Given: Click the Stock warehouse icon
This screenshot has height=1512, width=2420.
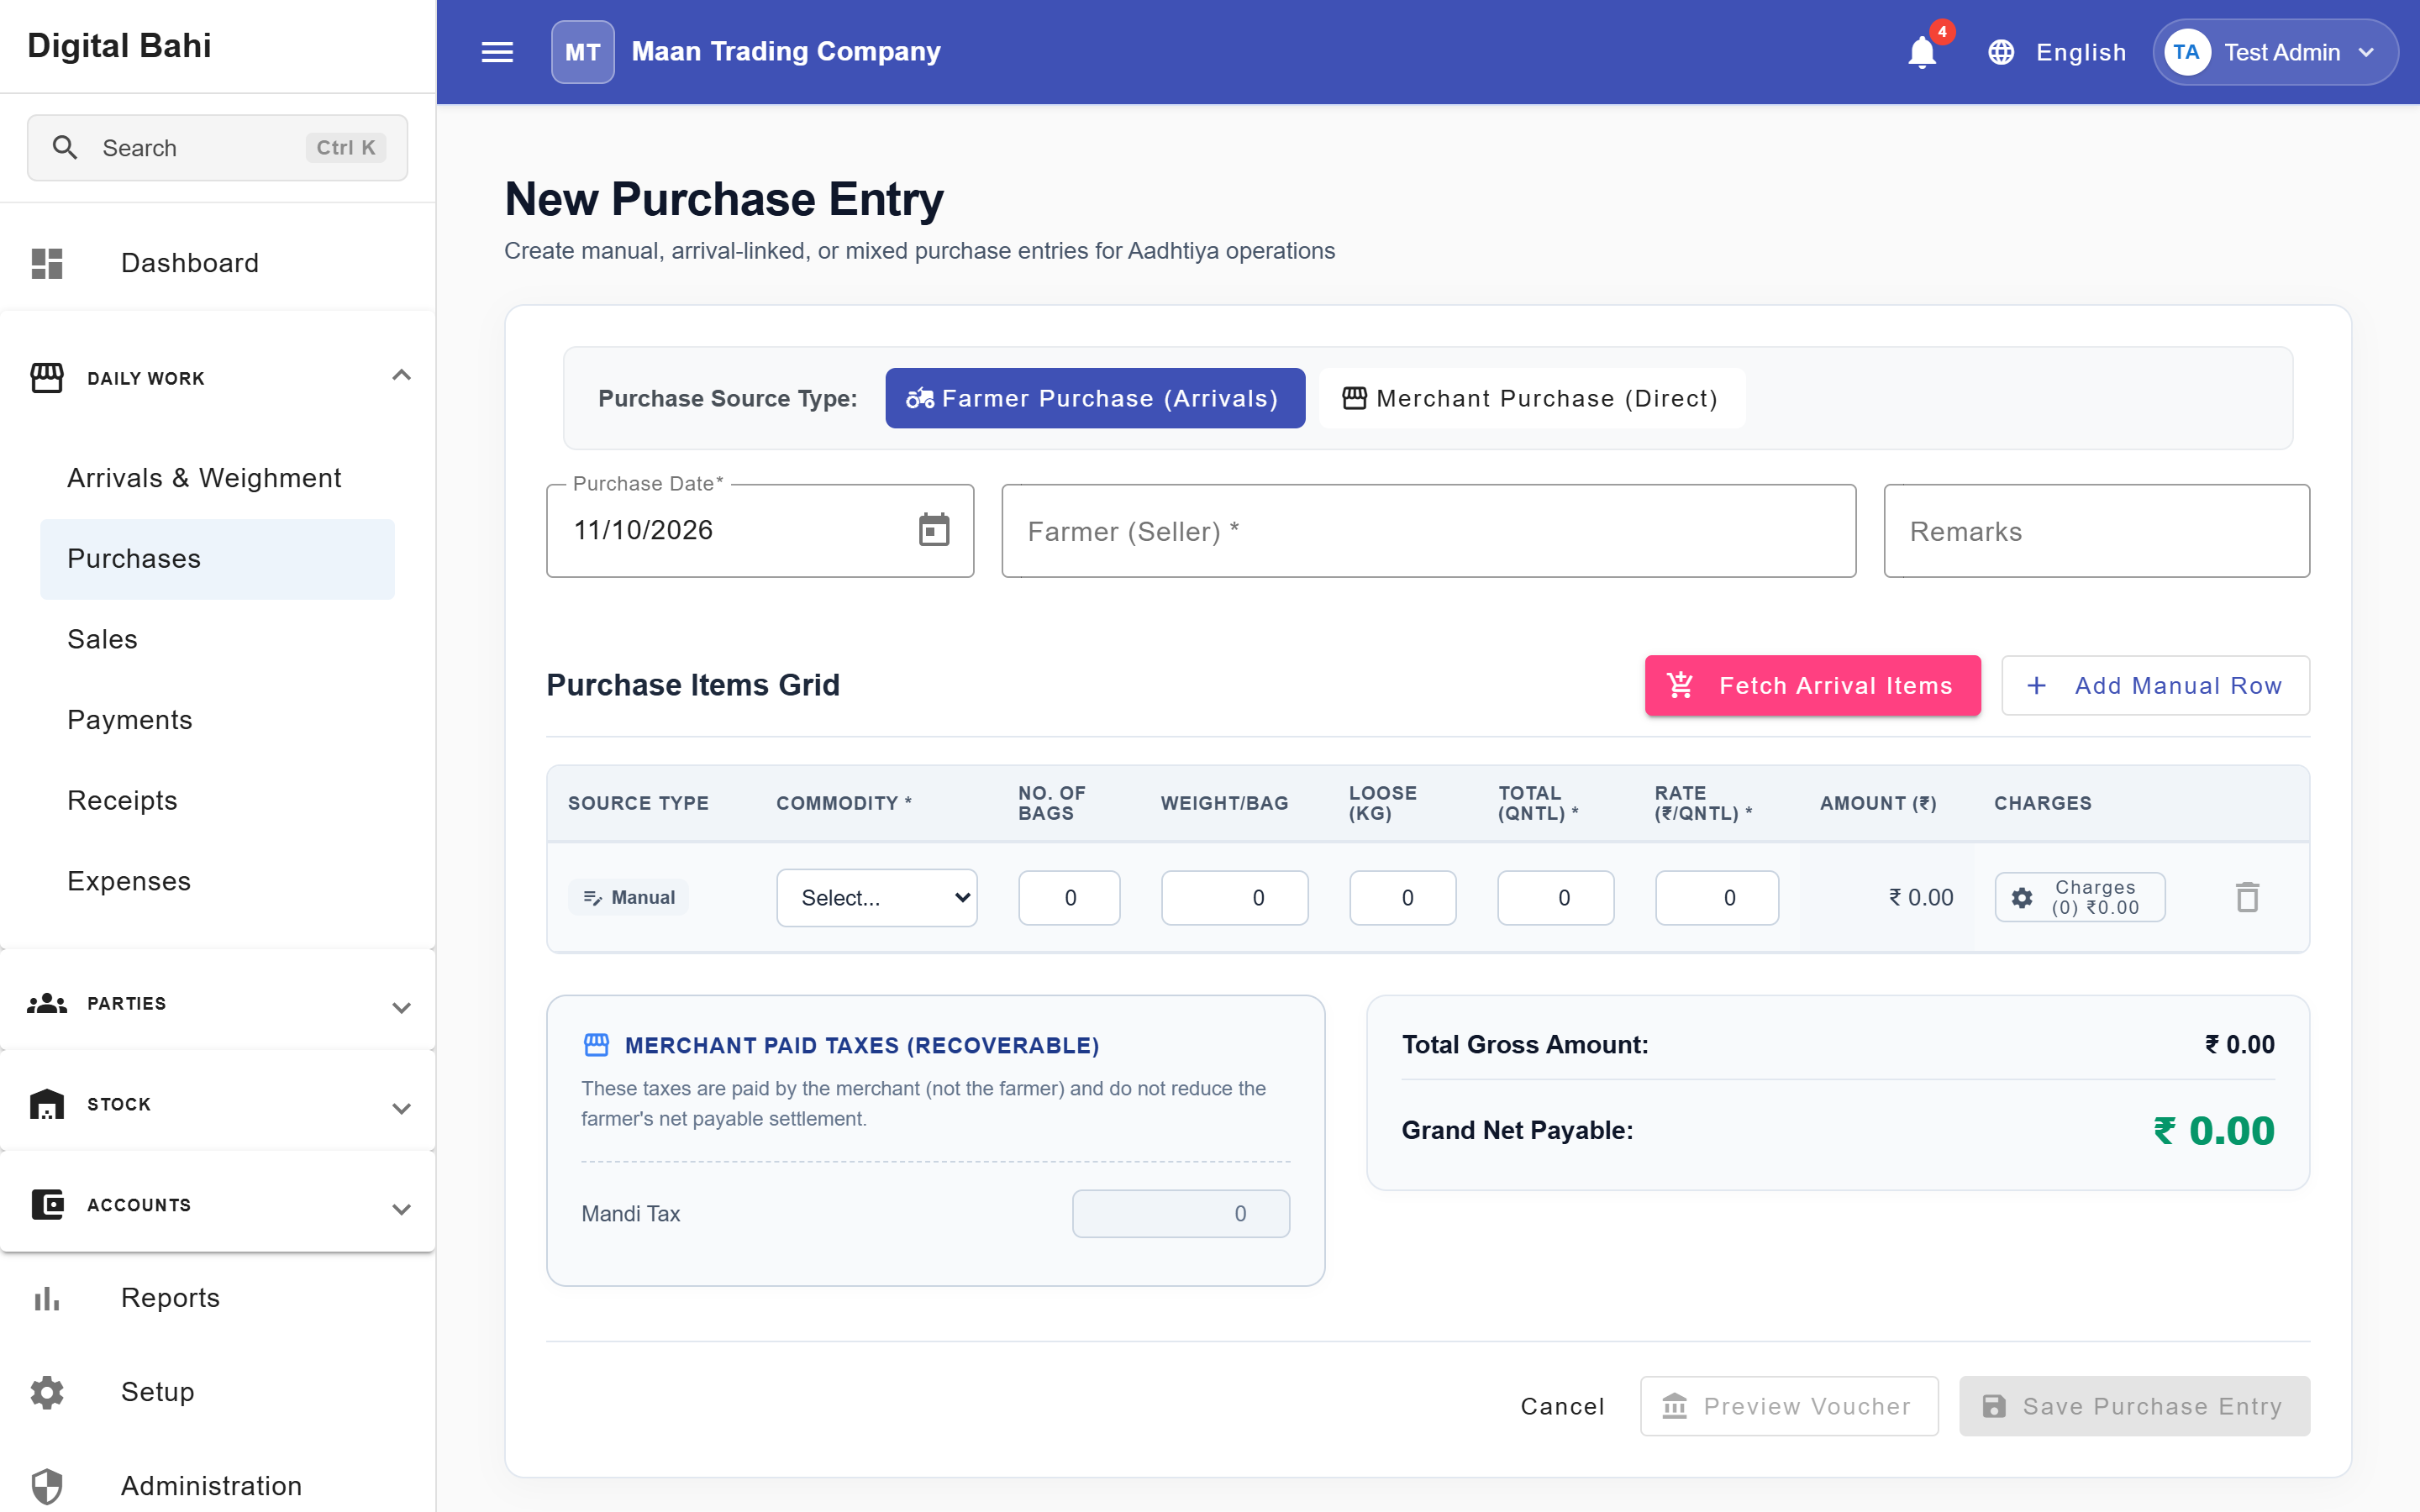Looking at the screenshot, I should pos(47,1104).
